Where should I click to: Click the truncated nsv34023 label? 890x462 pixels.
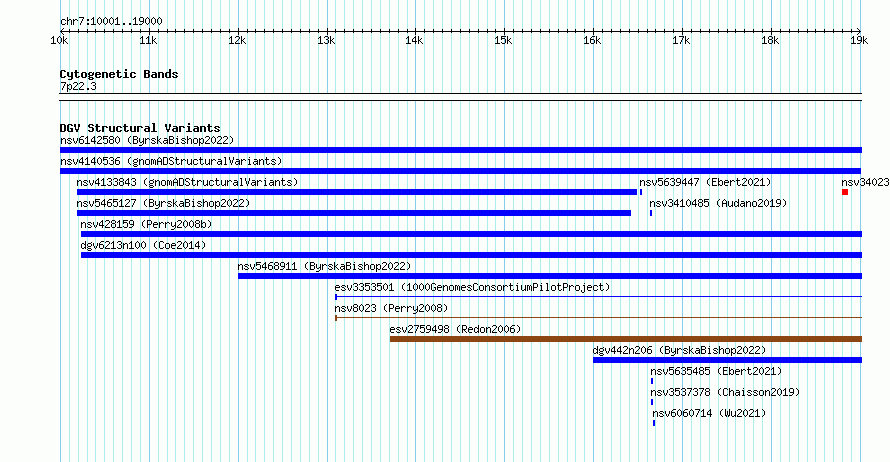866,182
